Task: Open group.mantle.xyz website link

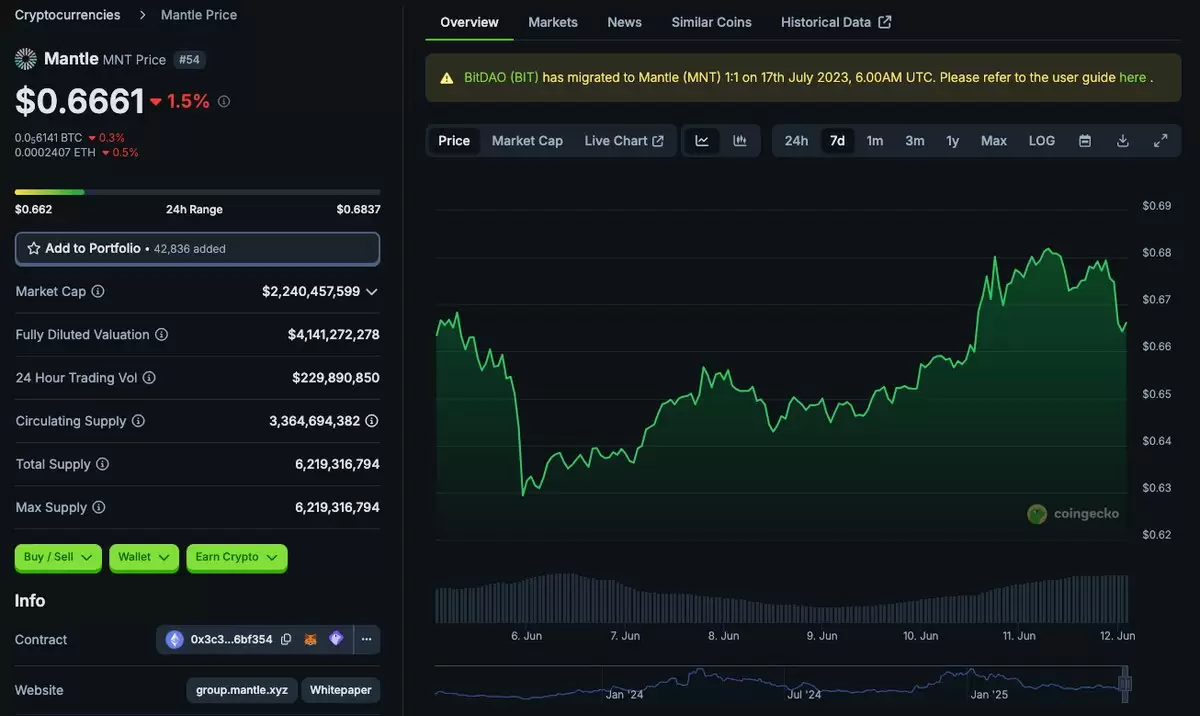Action: (x=241, y=690)
